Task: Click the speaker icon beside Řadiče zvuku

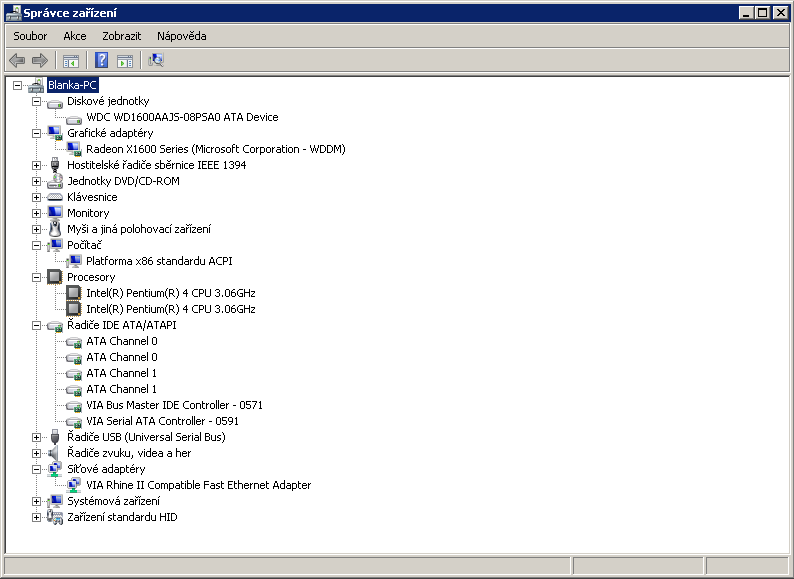Action: (x=54, y=453)
